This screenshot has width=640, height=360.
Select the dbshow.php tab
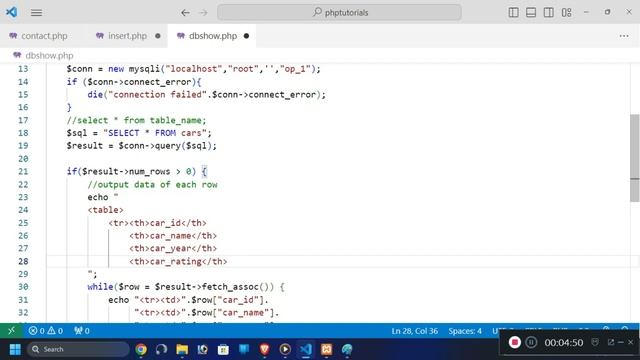point(212,36)
